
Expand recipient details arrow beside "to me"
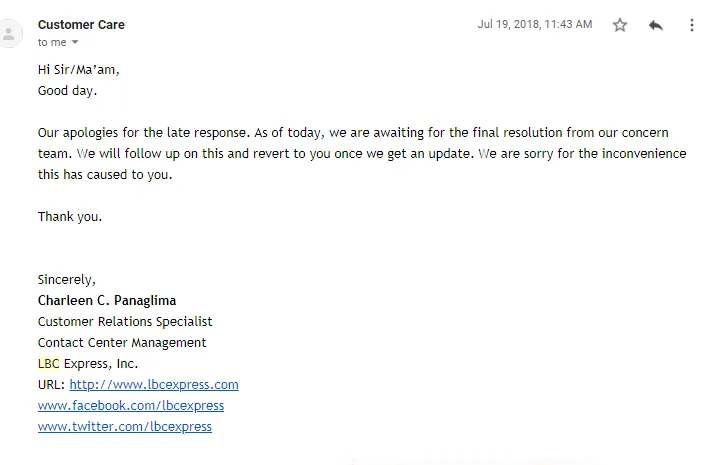tap(75, 43)
